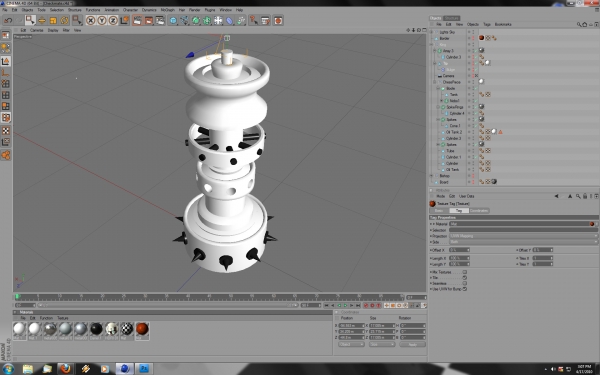
Task: Expand the Bishop group
Action: (x=432, y=176)
